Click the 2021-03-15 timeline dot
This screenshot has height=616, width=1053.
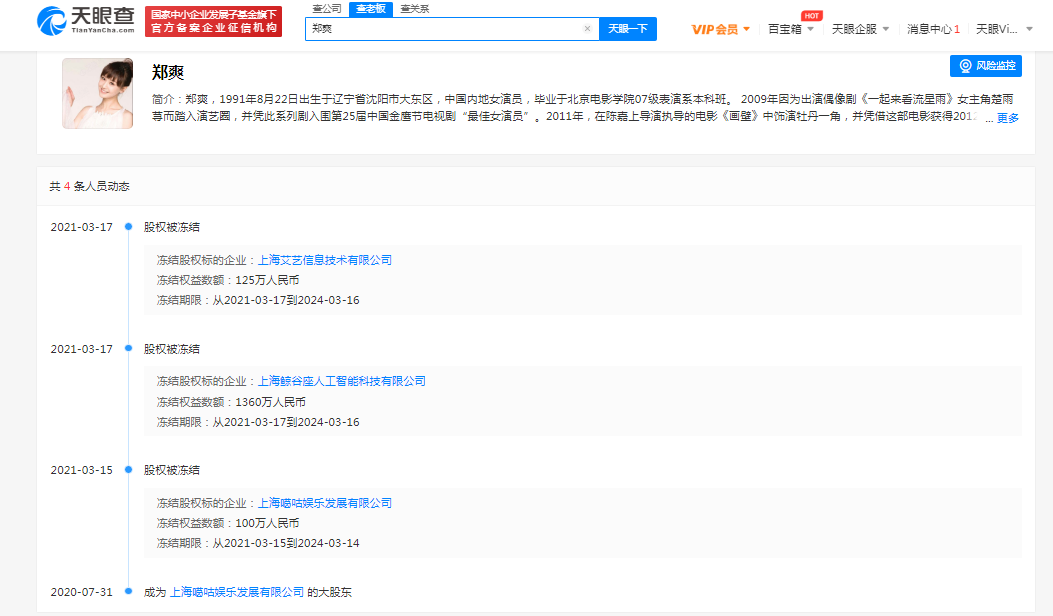[x=128, y=470]
